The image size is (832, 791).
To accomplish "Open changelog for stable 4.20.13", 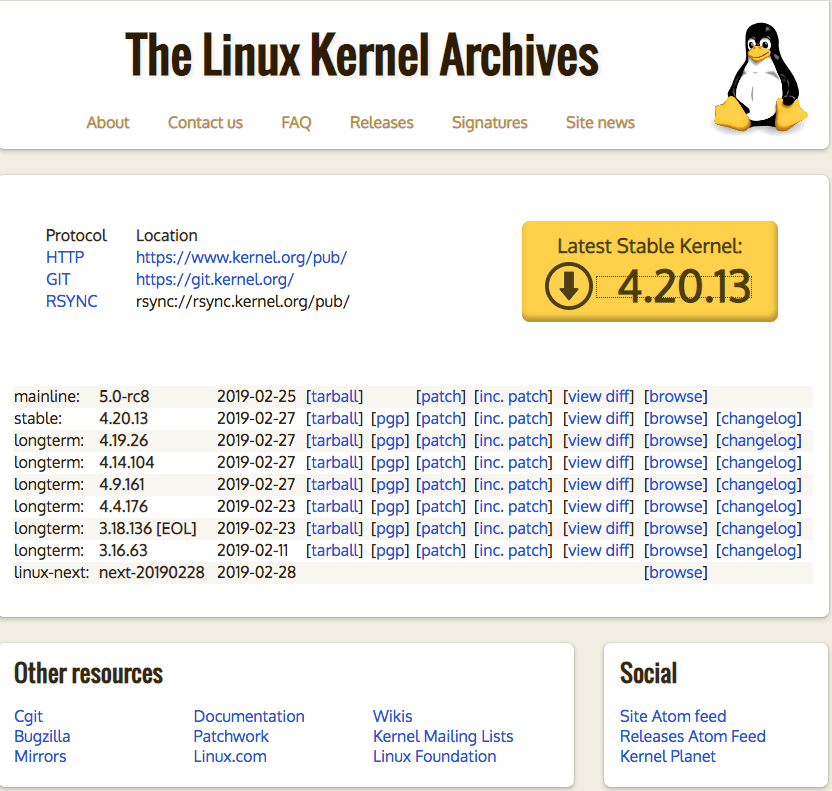I will (759, 419).
